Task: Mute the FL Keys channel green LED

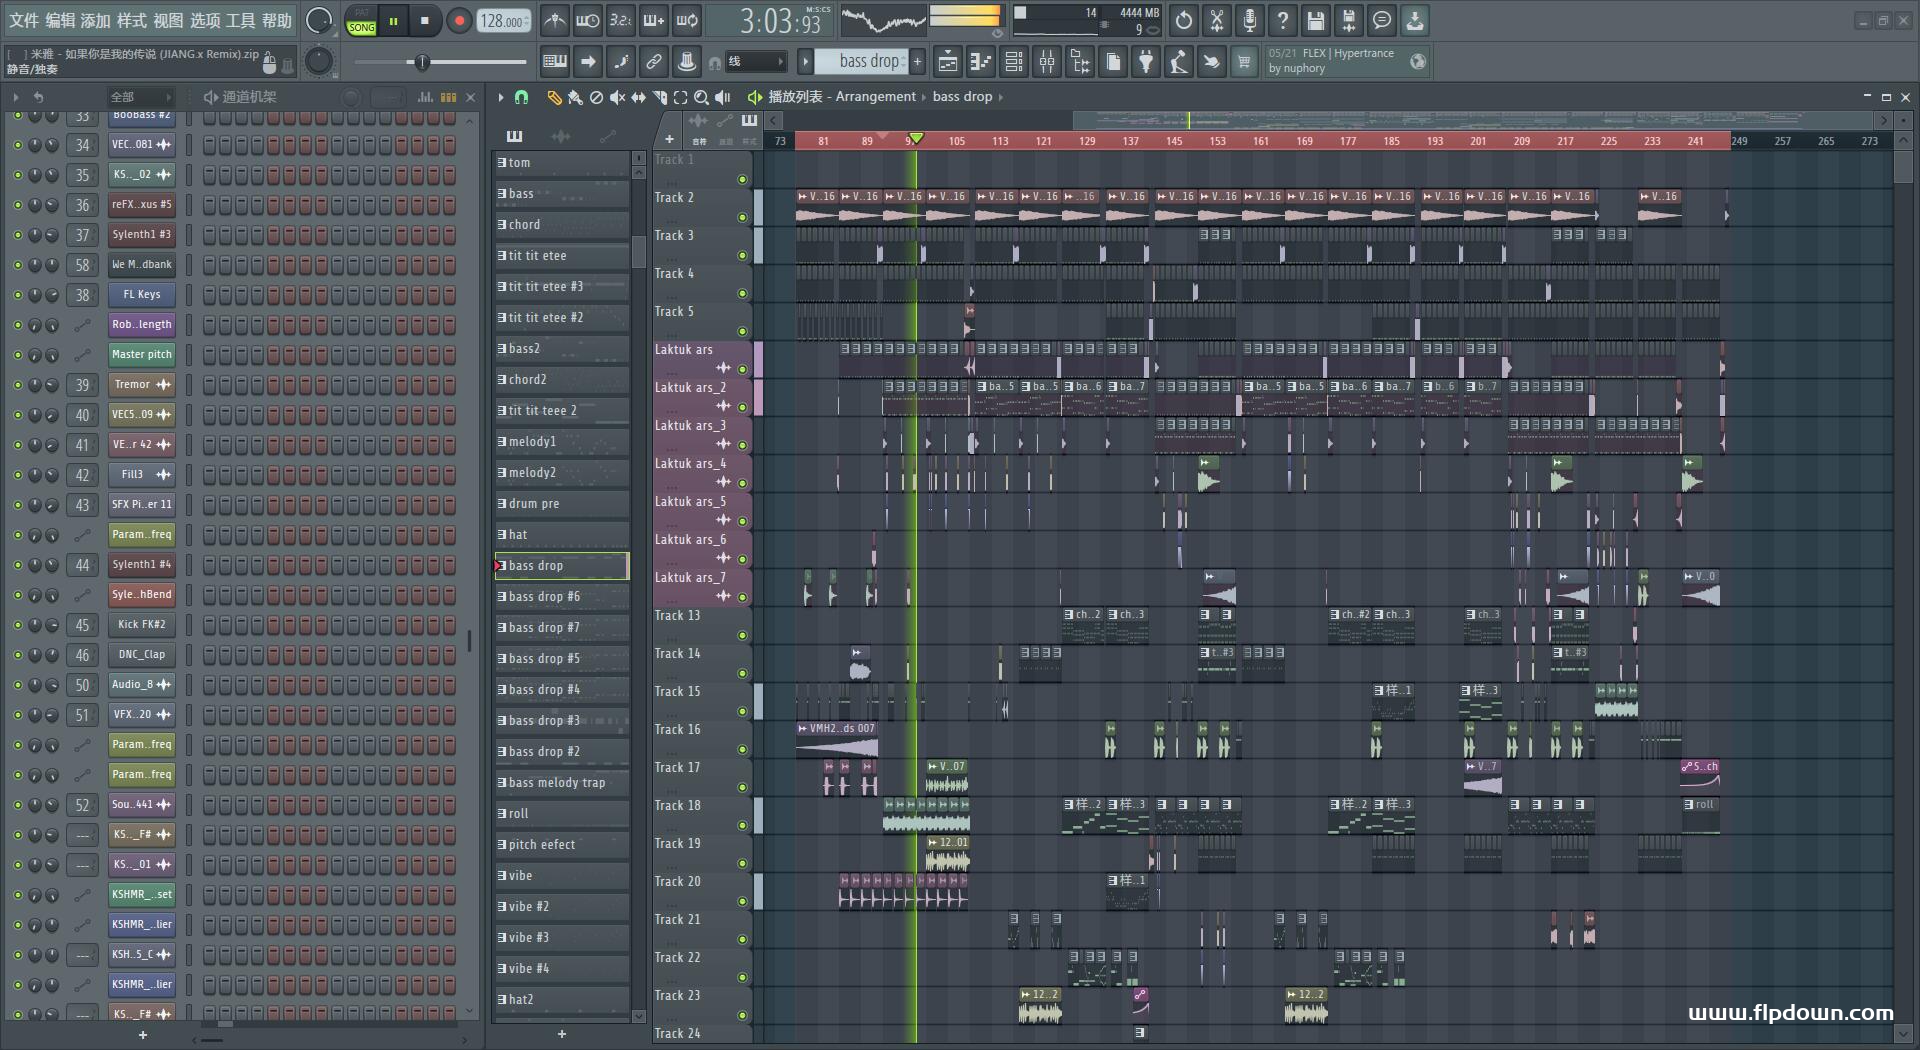Action: 17,295
